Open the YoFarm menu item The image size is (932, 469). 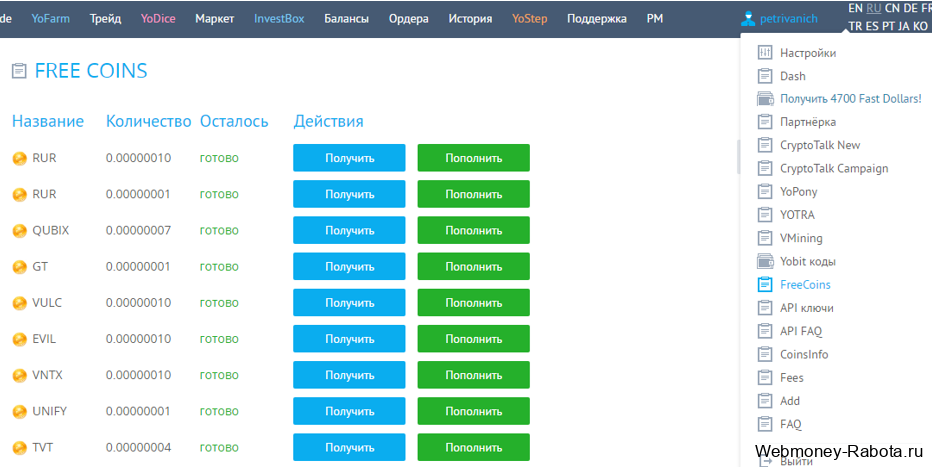tap(51, 18)
